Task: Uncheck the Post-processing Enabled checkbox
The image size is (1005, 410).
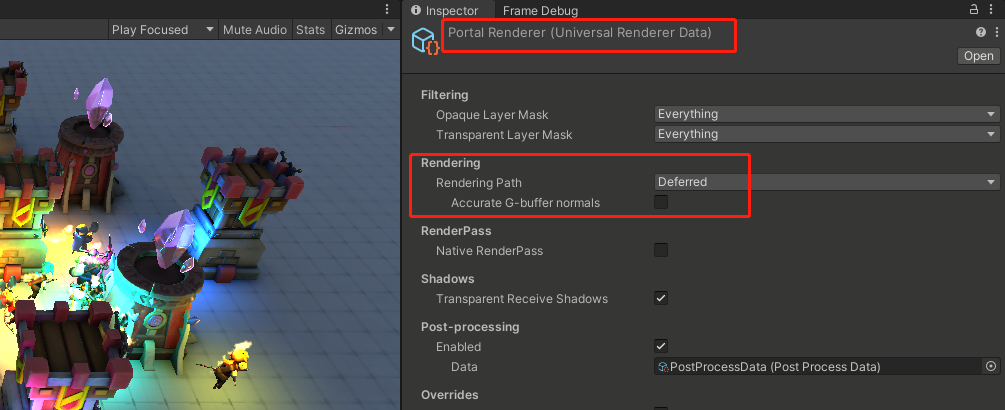Action: (661, 346)
